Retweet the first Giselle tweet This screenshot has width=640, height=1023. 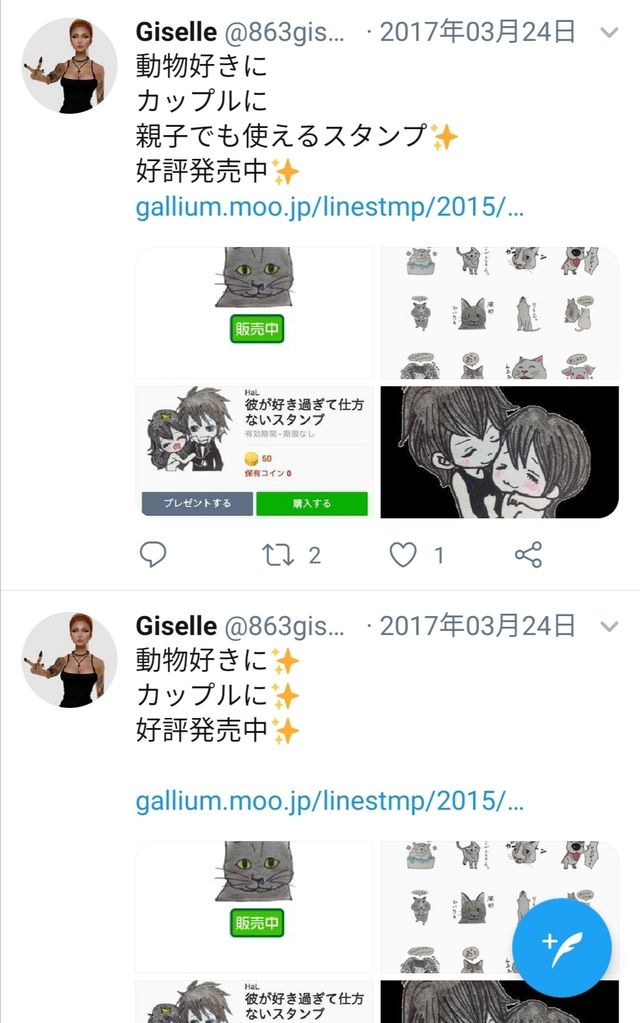tap(278, 555)
